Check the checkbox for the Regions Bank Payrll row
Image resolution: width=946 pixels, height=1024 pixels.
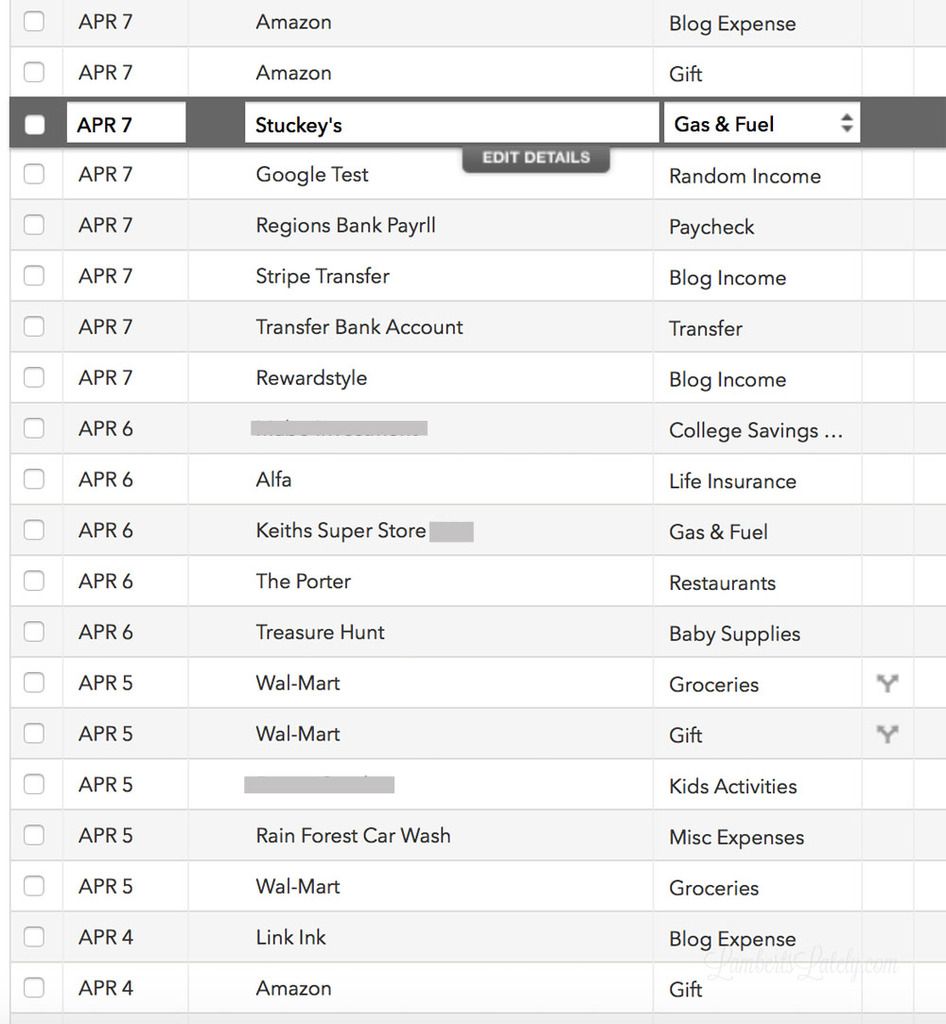coord(36,225)
